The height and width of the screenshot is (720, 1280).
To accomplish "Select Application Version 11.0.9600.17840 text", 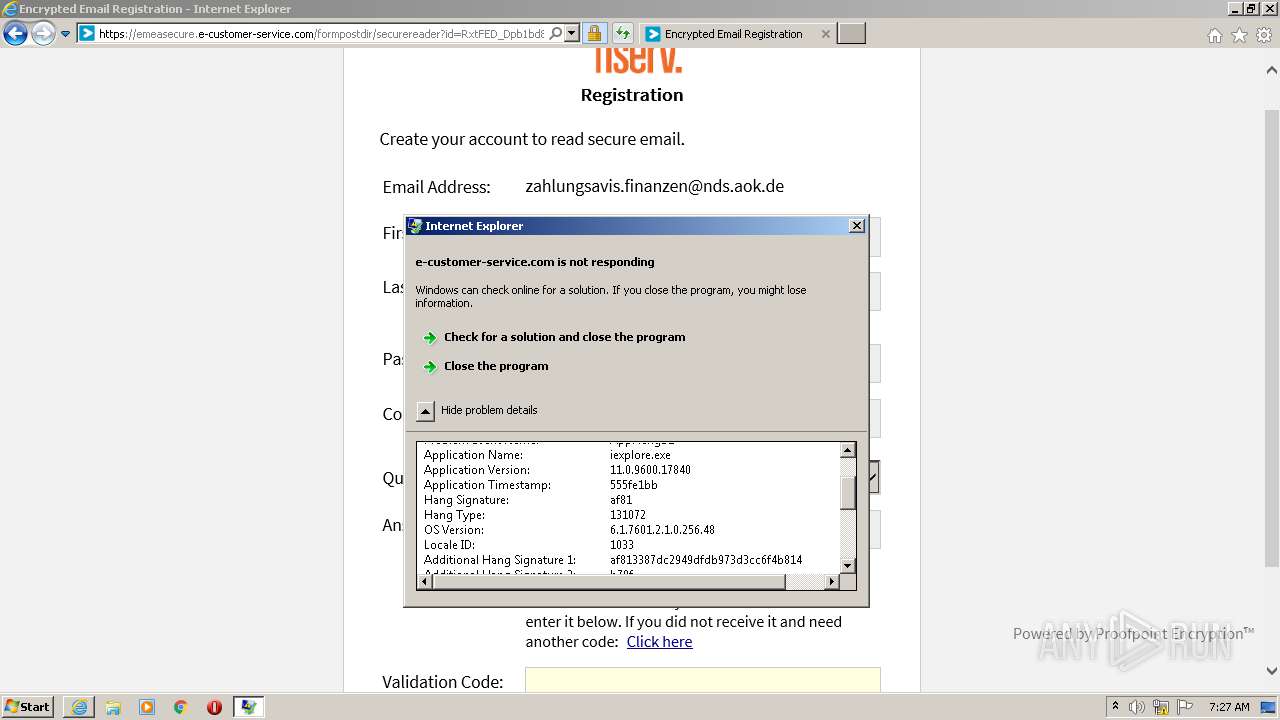I will click(650, 470).
